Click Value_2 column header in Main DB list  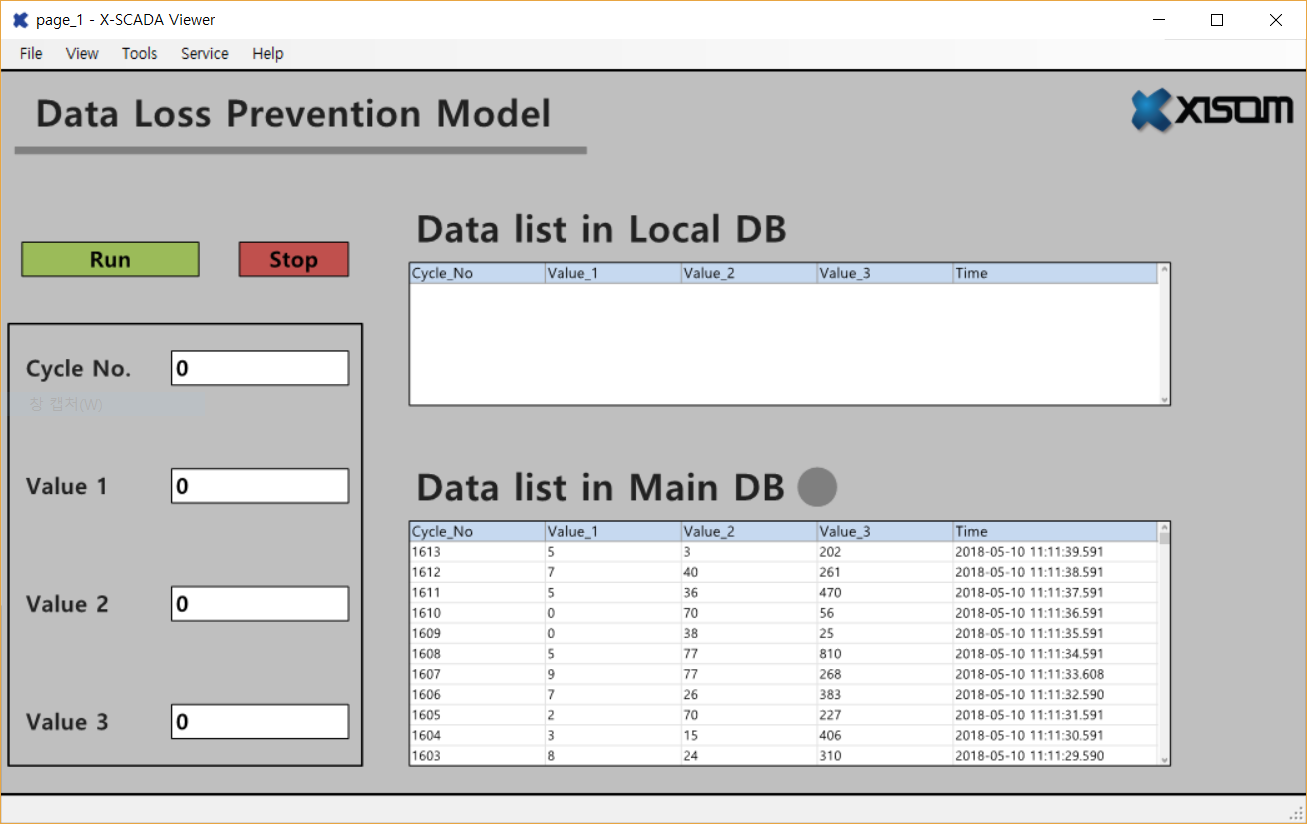pos(749,532)
